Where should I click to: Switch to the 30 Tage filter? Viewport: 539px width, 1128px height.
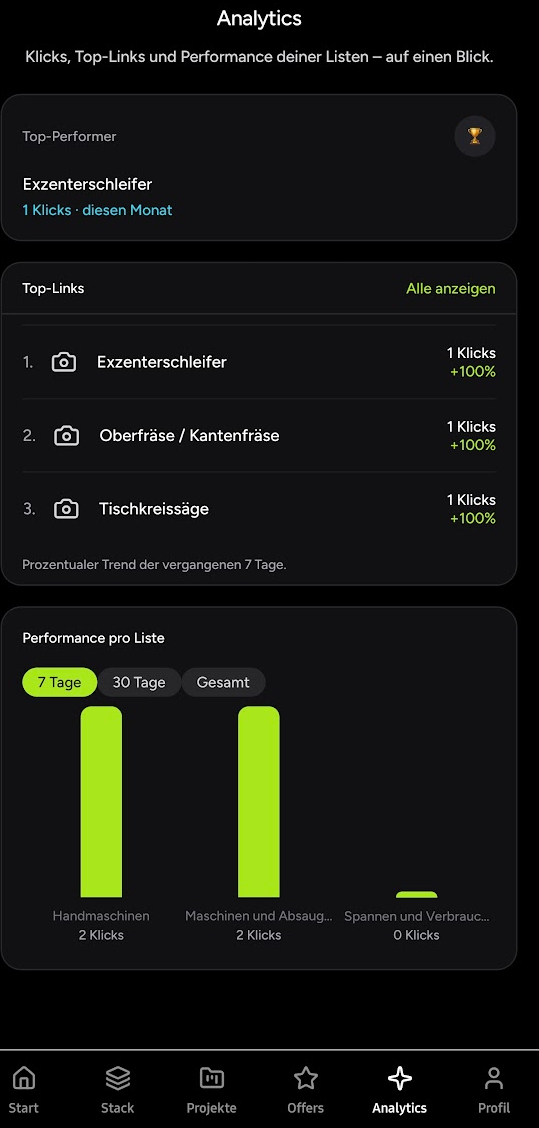coord(139,683)
